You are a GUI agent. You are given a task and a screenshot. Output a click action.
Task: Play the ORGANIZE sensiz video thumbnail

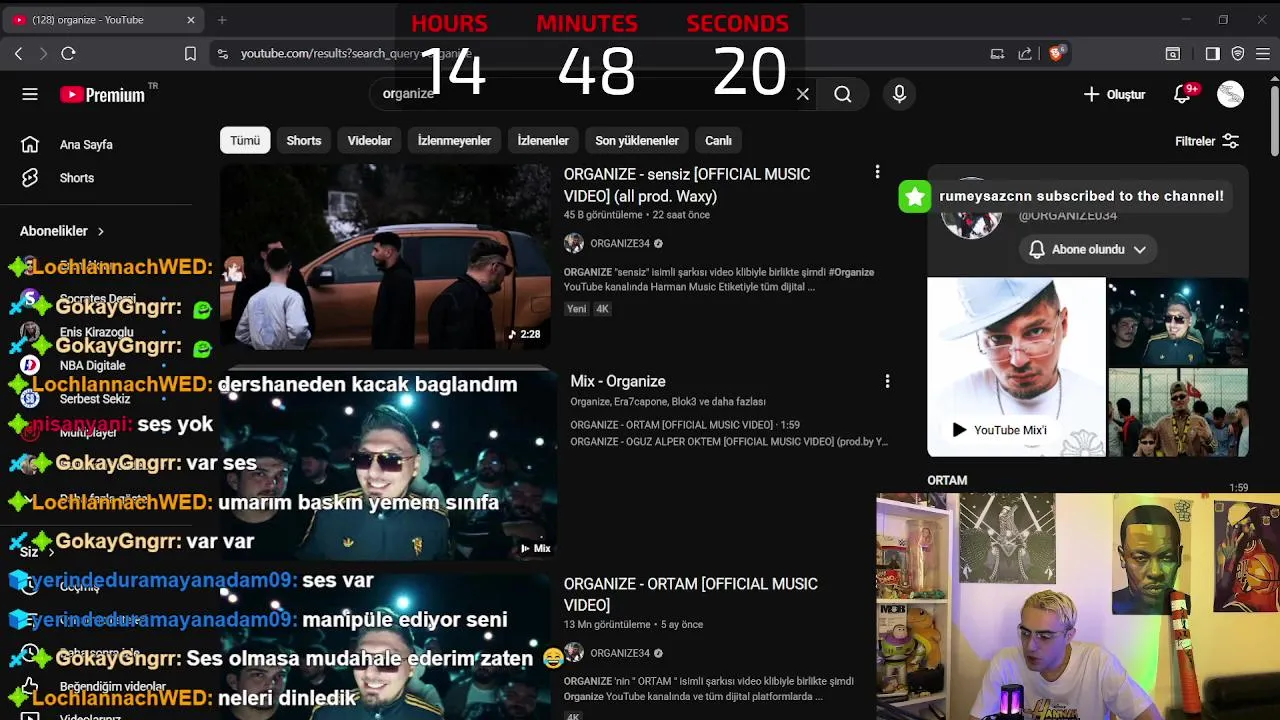tap(385, 257)
